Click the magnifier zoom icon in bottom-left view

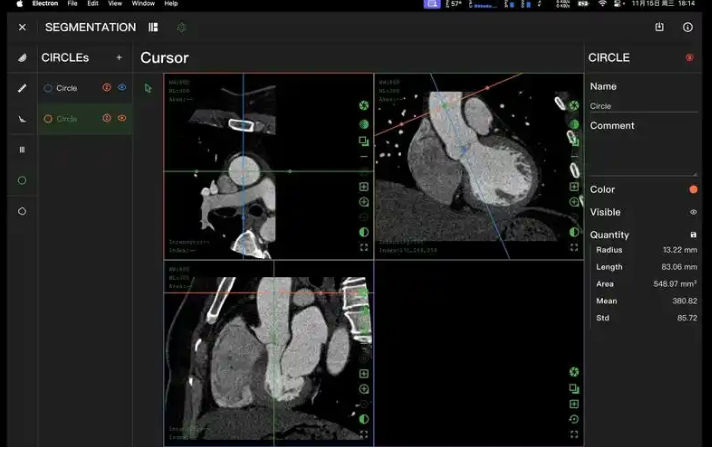click(364, 389)
